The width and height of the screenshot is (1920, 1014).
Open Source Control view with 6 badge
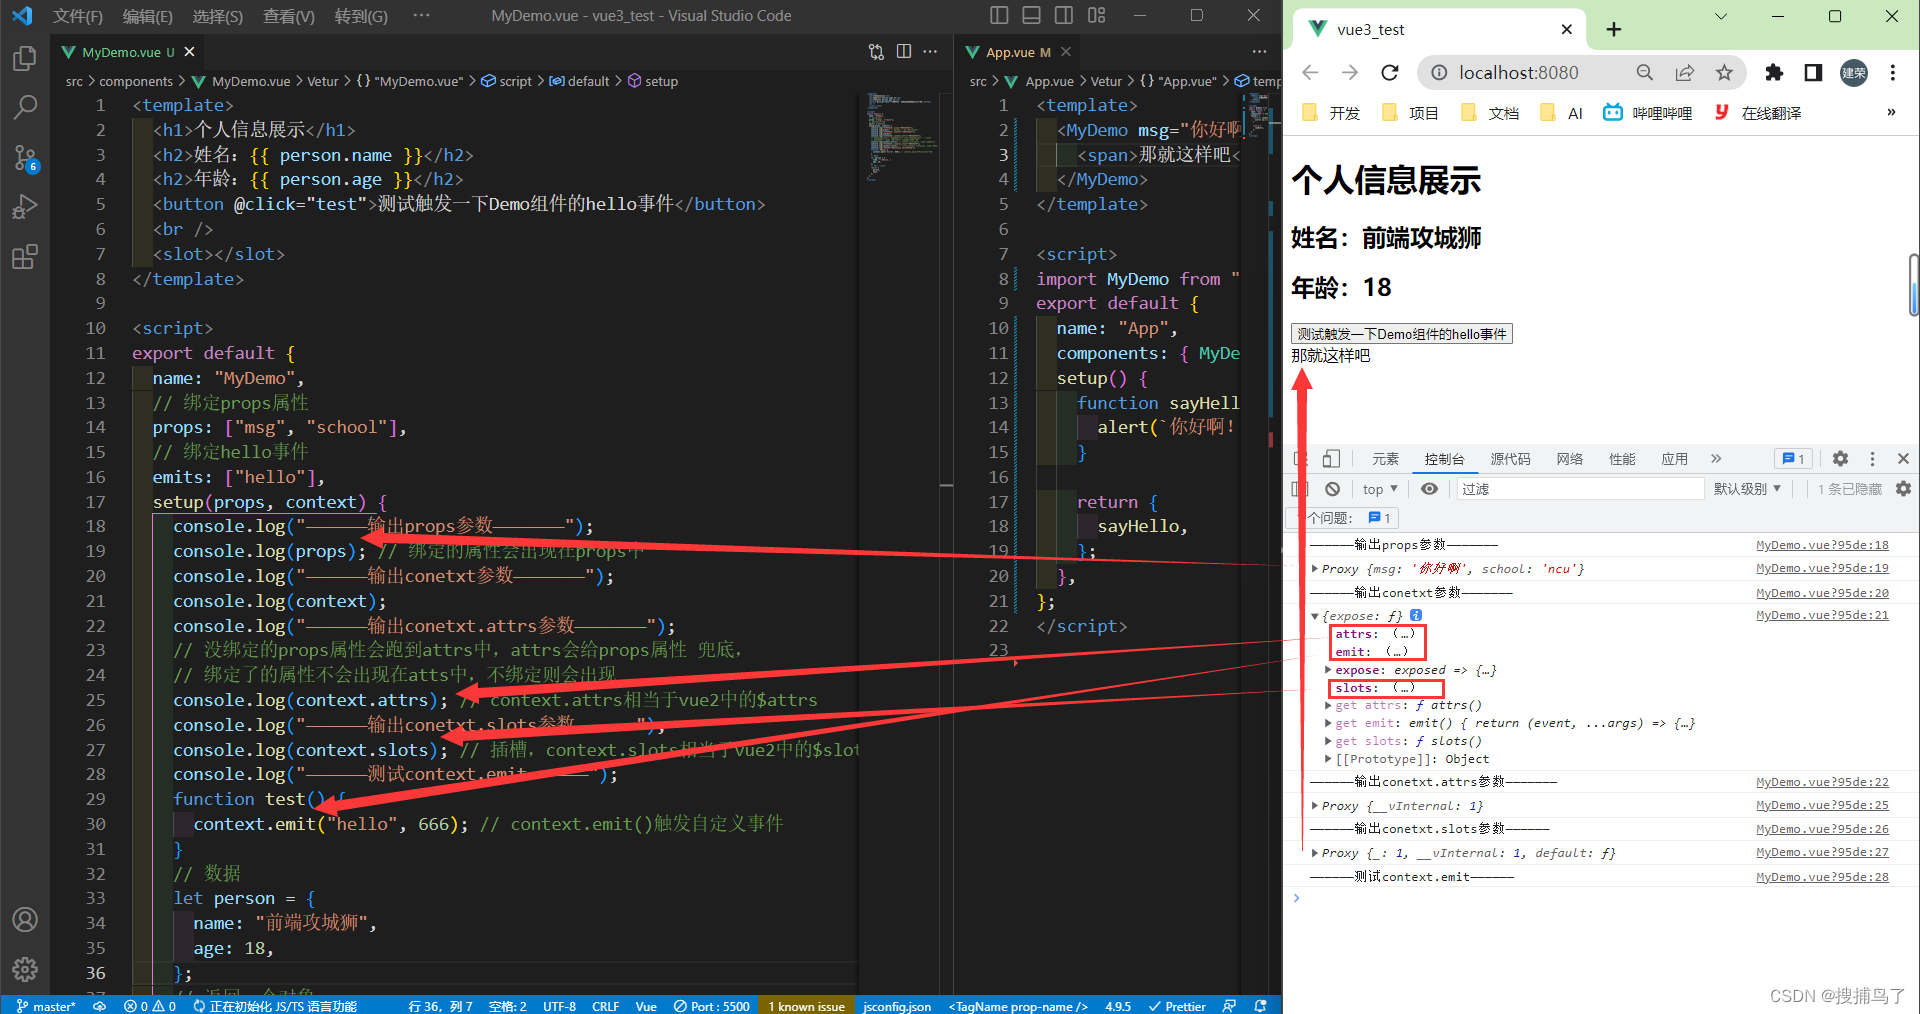pos(25,158)
